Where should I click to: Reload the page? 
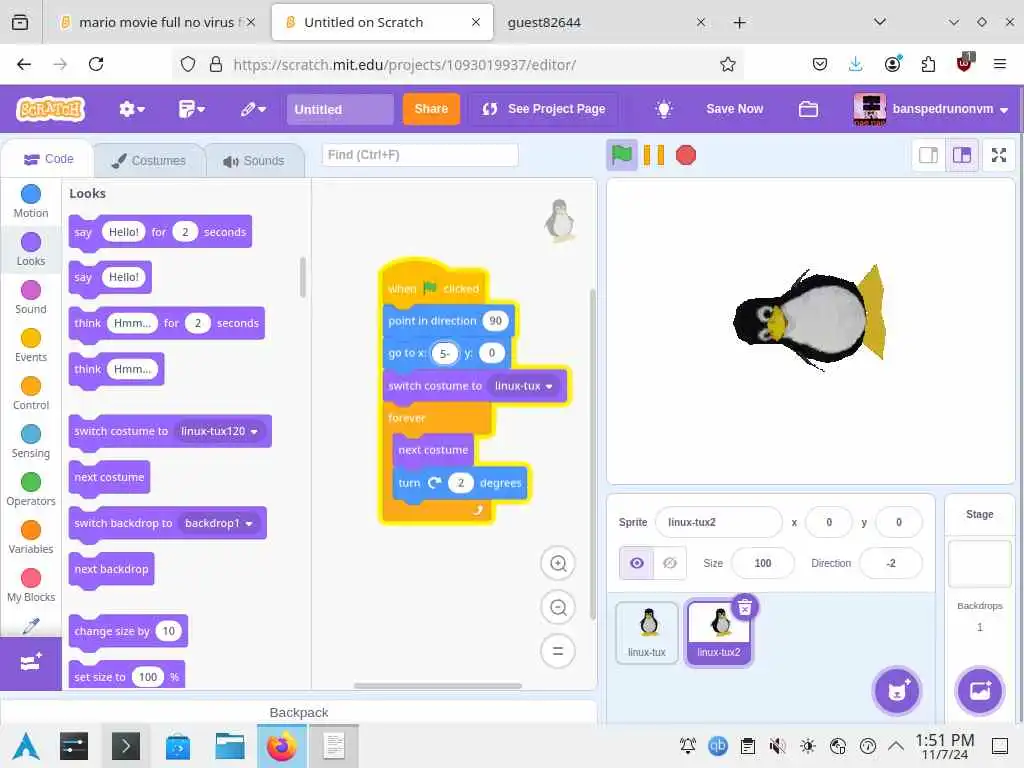[x=96, y=64]
